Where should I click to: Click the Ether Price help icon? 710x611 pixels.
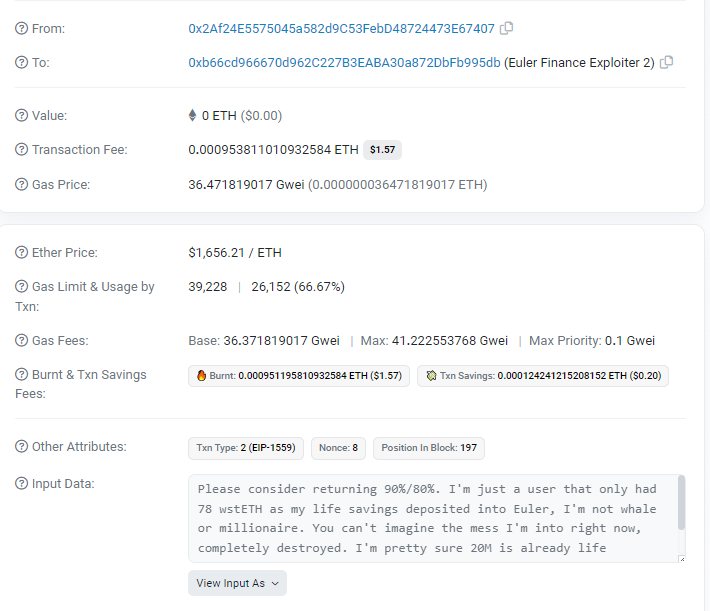(21, 252)
